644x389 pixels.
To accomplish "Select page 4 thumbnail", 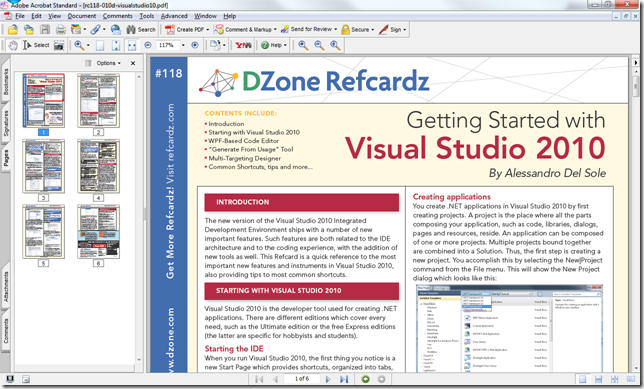I will pyautogui.click(x=98, y=166).
